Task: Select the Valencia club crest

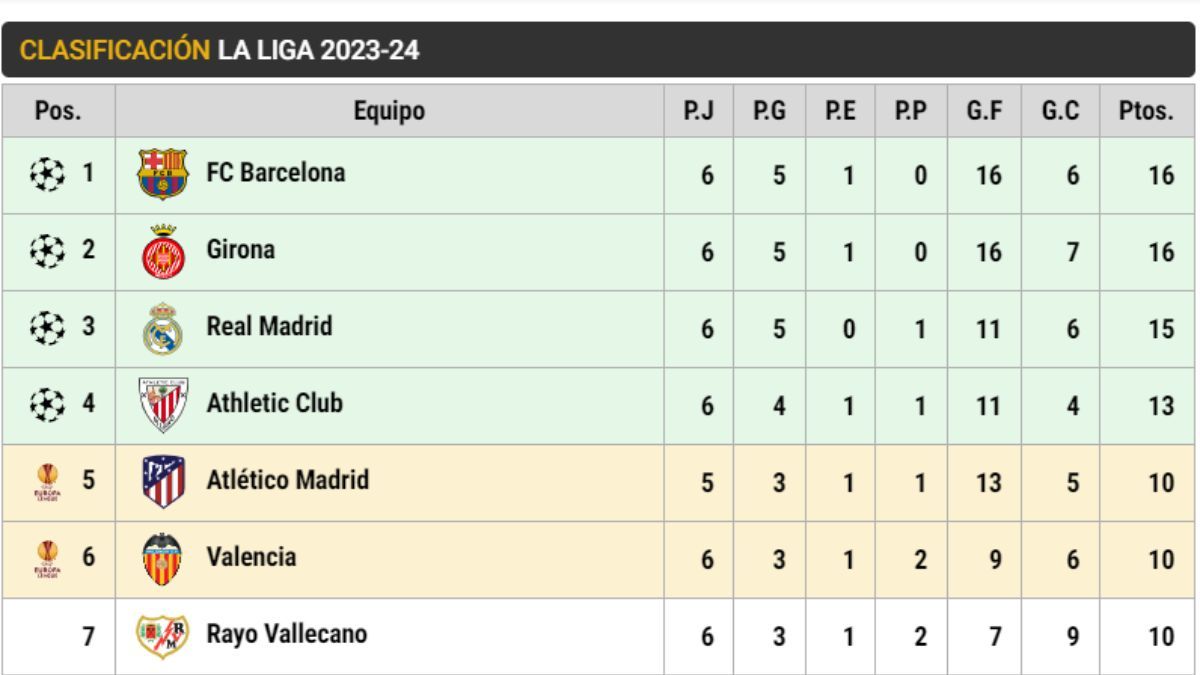Action: 162,559
